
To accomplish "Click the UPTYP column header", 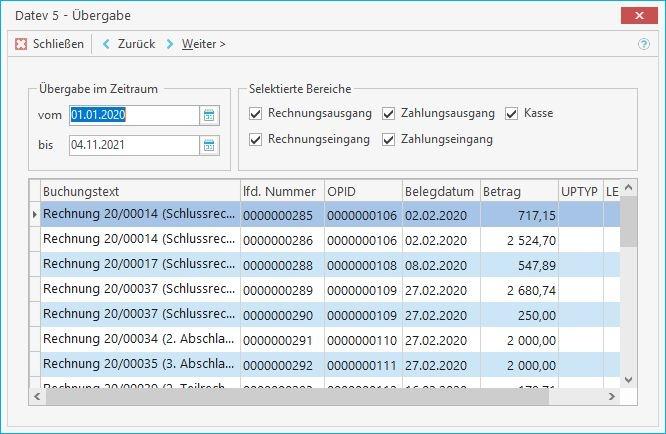I will click(x=581, y=192).
